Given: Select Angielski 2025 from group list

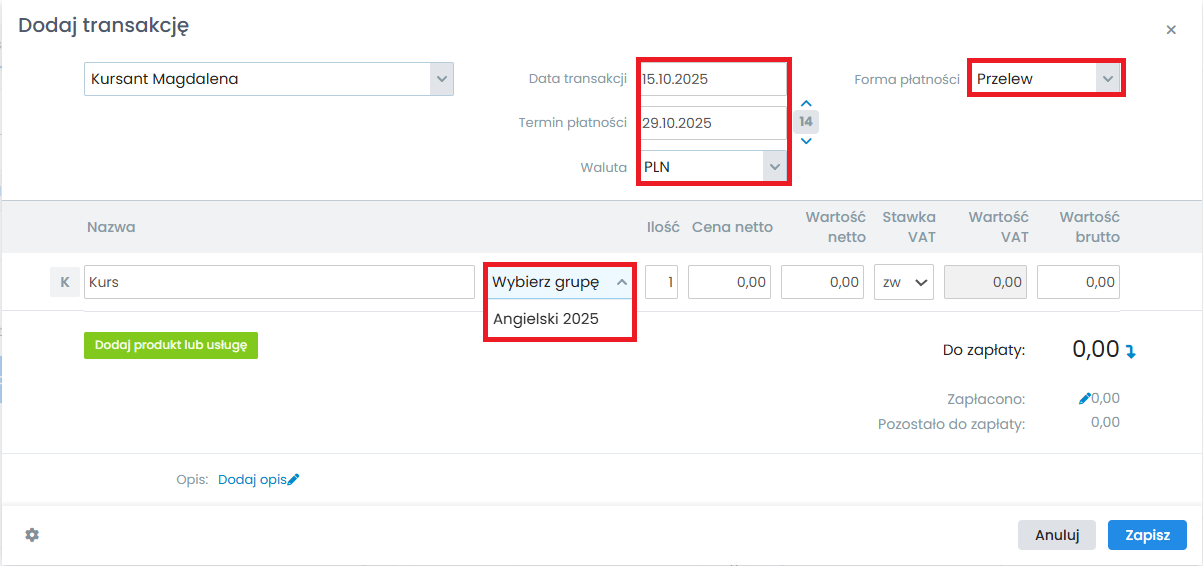Looking at the screenshot, I should click(546, 319).
